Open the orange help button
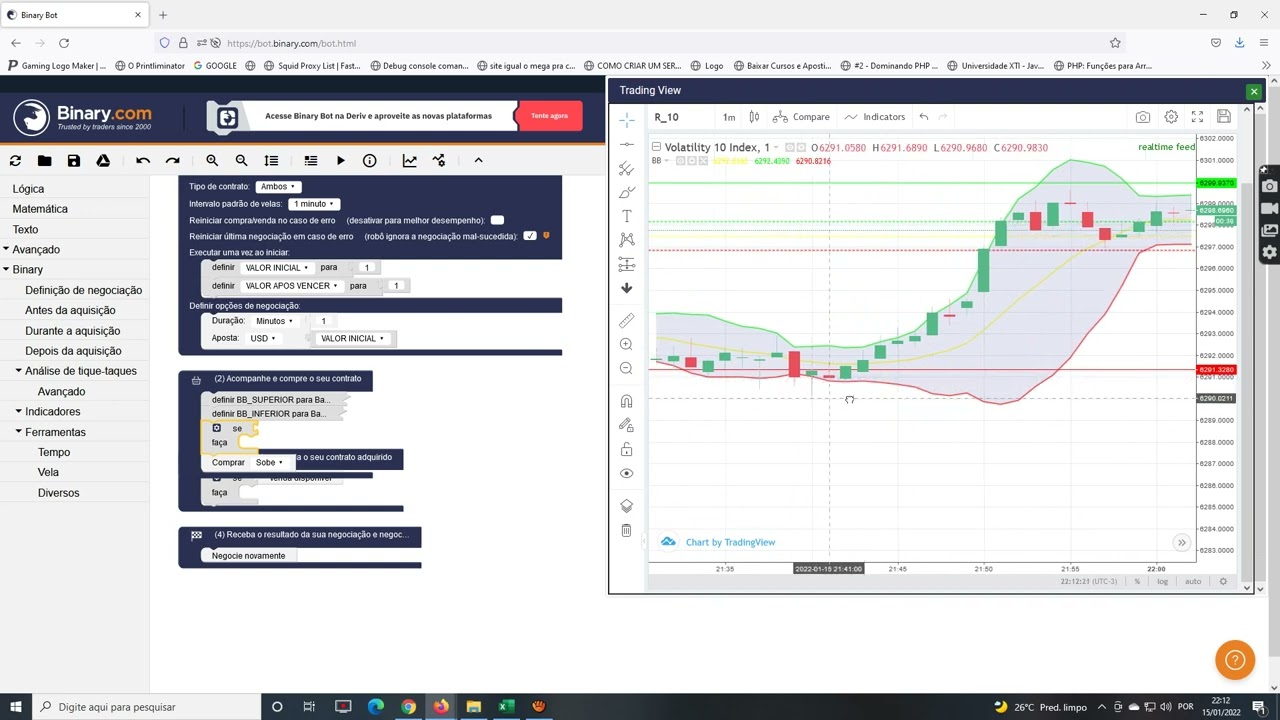Image resolution: width=1280 pixels, height=720 pixels. point(1235,660)
